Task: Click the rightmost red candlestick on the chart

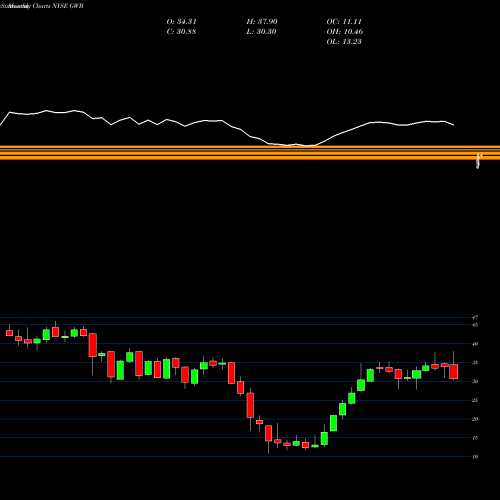Action: (x=454, y=371)
